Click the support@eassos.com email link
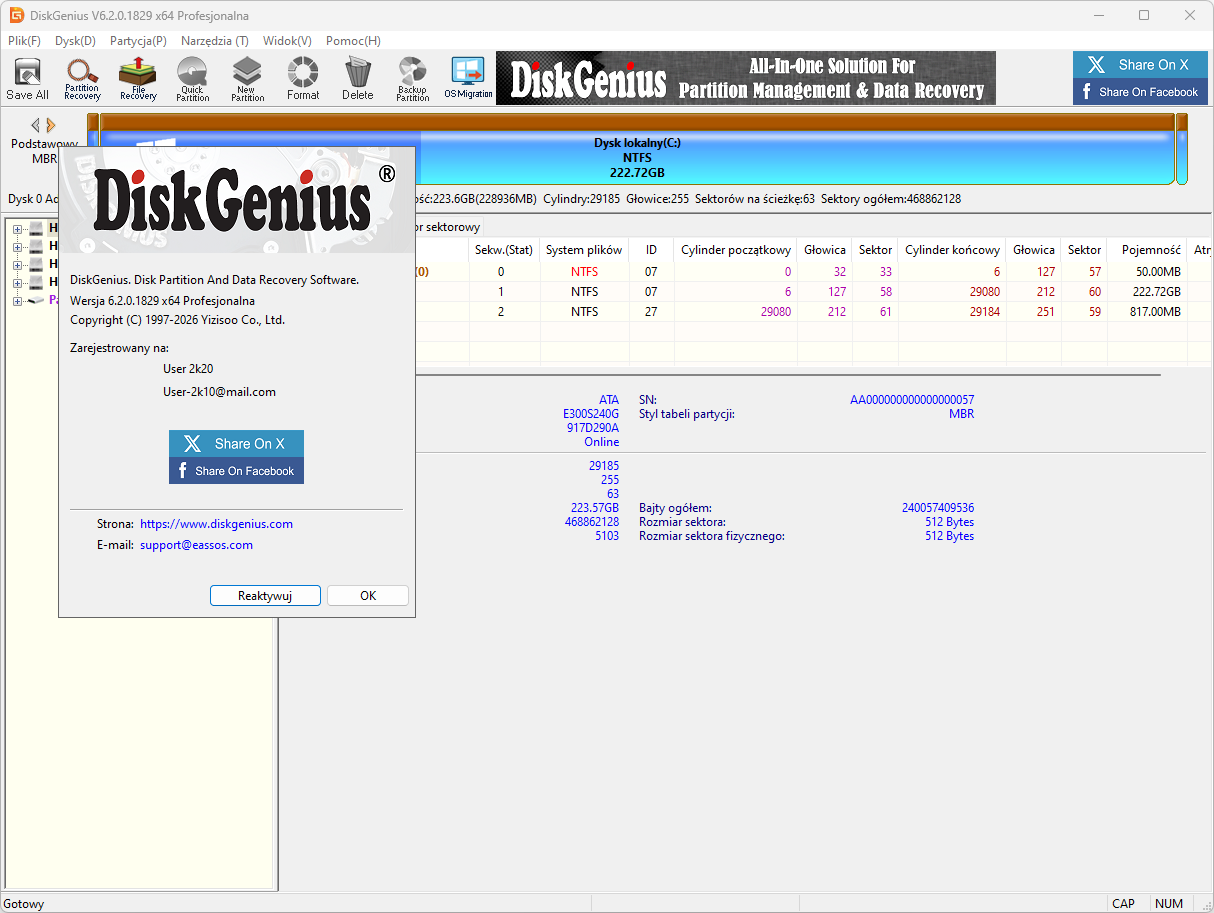The image size is (1214, 913). pyautogui.click(x=196, y=545)
